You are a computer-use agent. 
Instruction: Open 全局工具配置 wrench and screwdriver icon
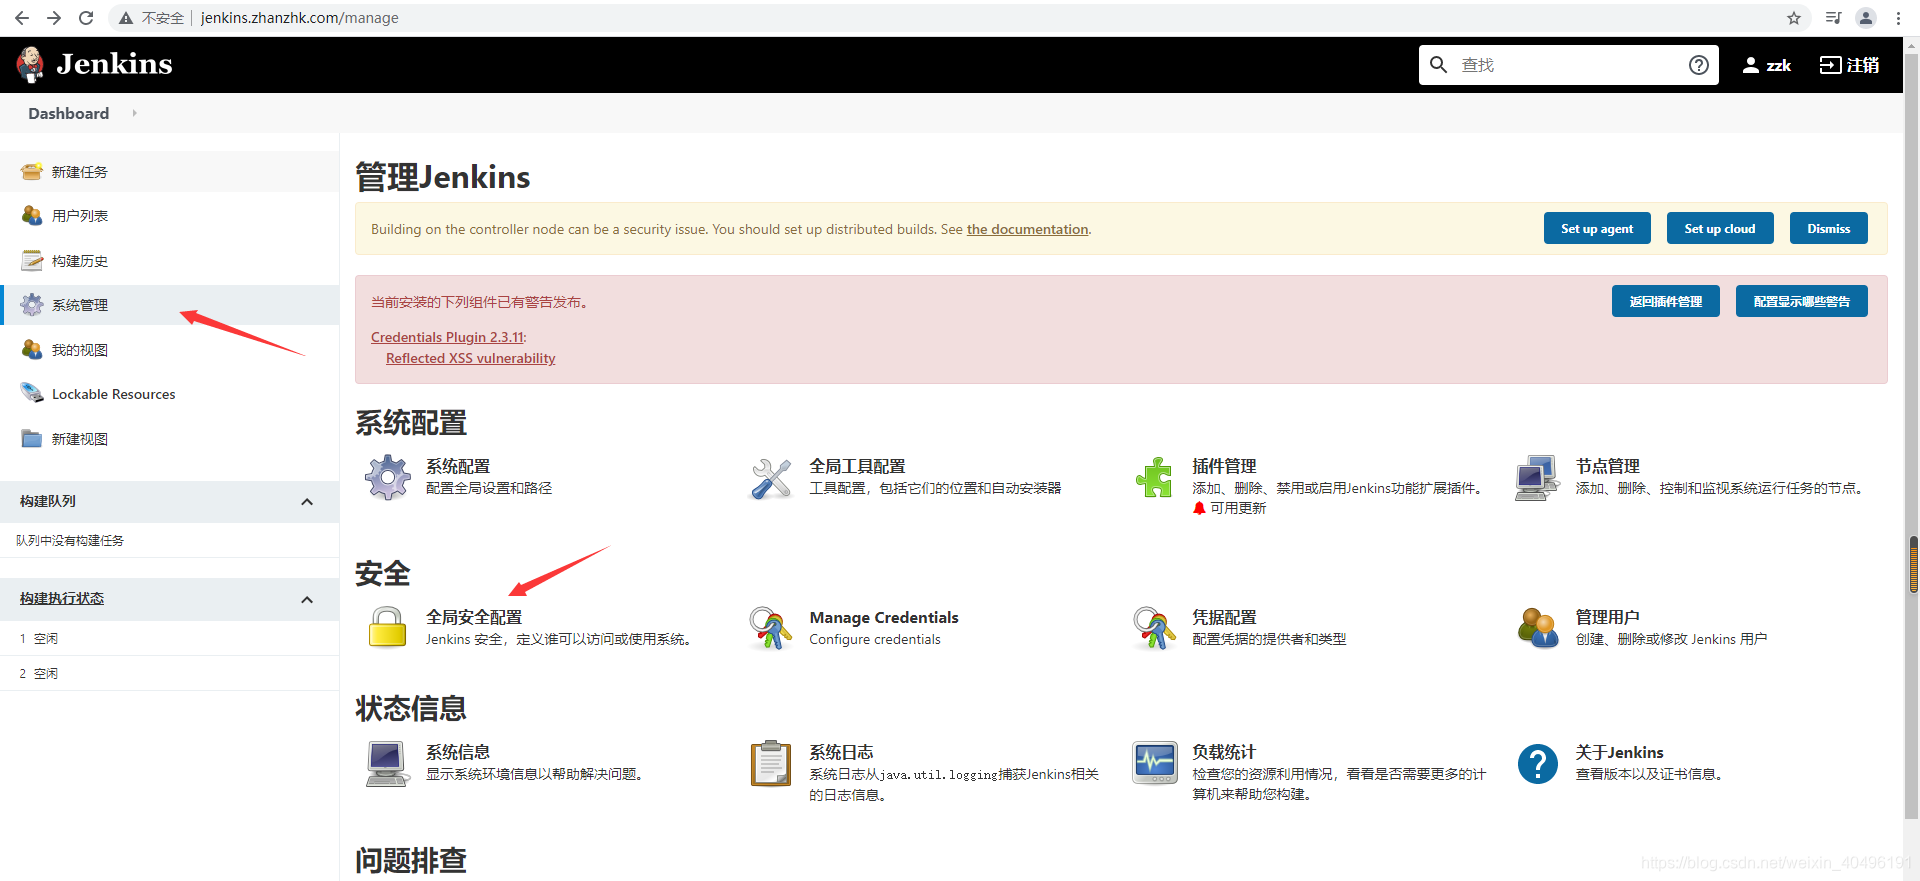[771, 478]
